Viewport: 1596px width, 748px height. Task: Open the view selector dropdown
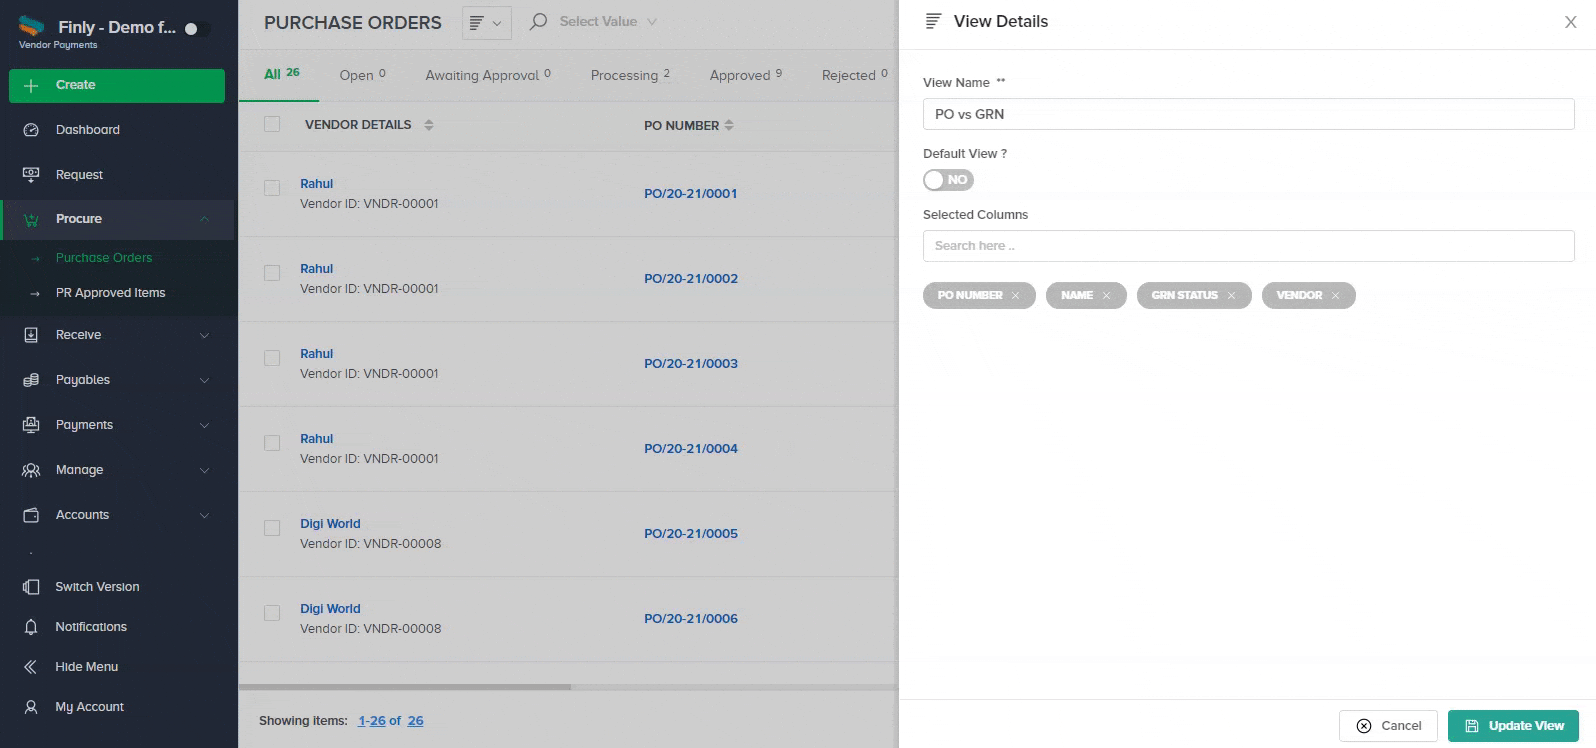[x=486, y=22]
